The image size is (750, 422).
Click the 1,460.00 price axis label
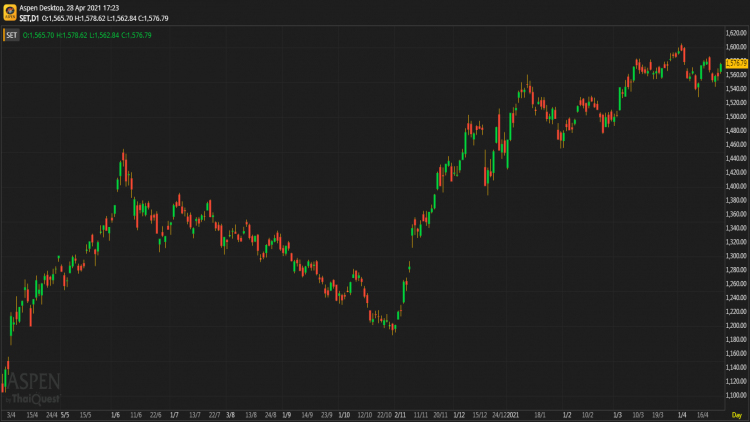pos(736,144)
